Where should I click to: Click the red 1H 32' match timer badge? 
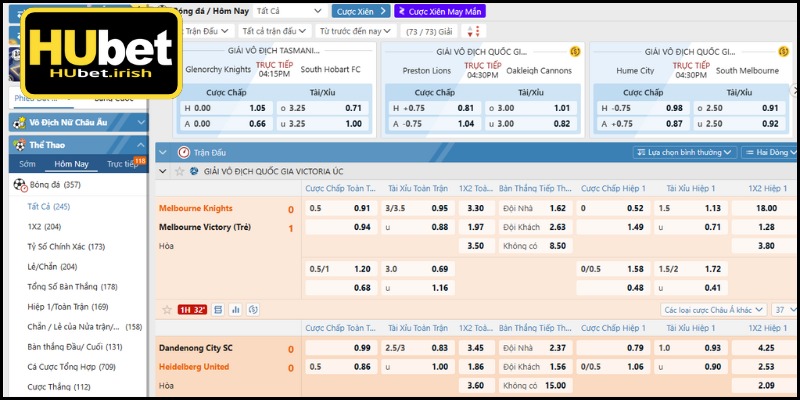[x=192, y=310]
